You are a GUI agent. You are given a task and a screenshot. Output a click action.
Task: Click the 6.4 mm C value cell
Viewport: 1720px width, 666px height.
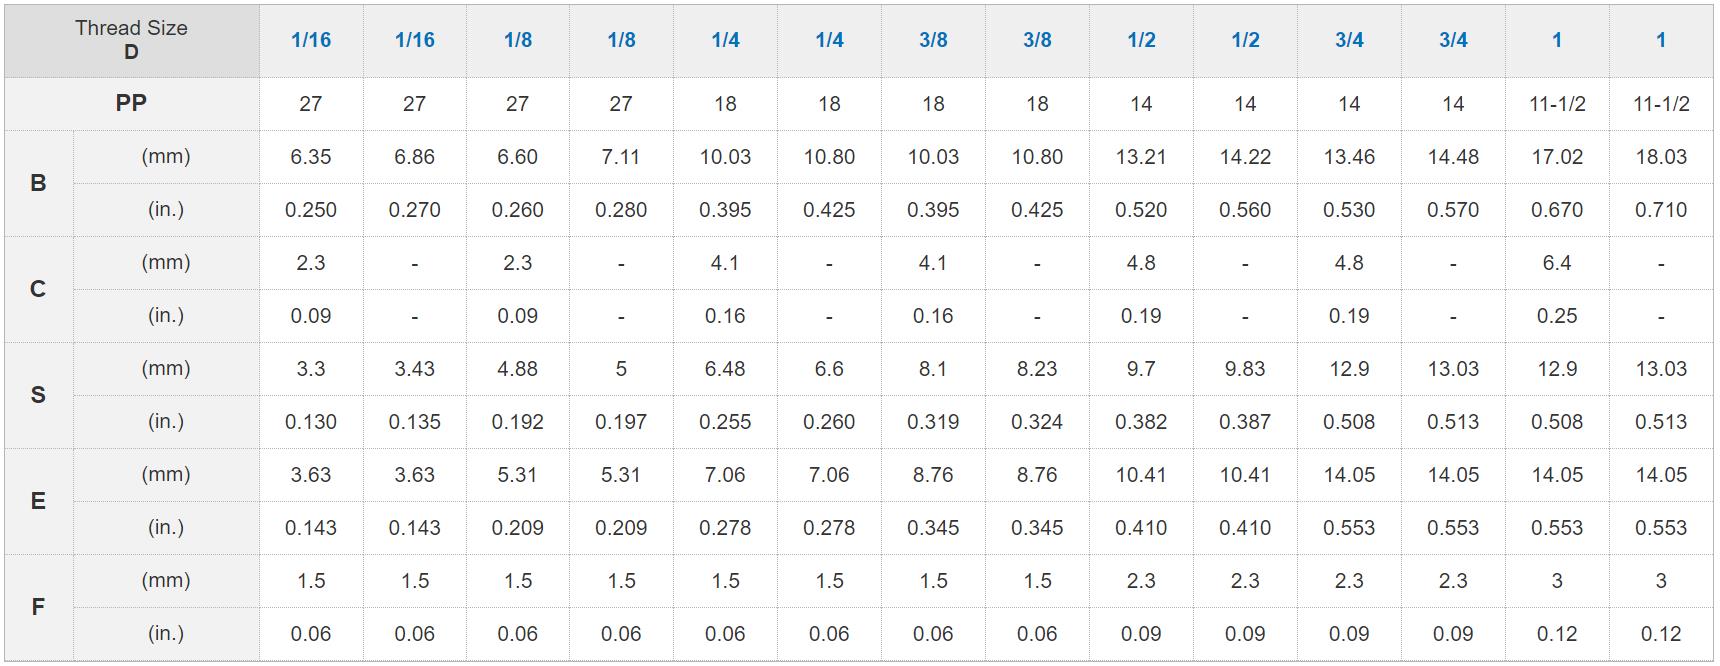[x=1557, y=263]
